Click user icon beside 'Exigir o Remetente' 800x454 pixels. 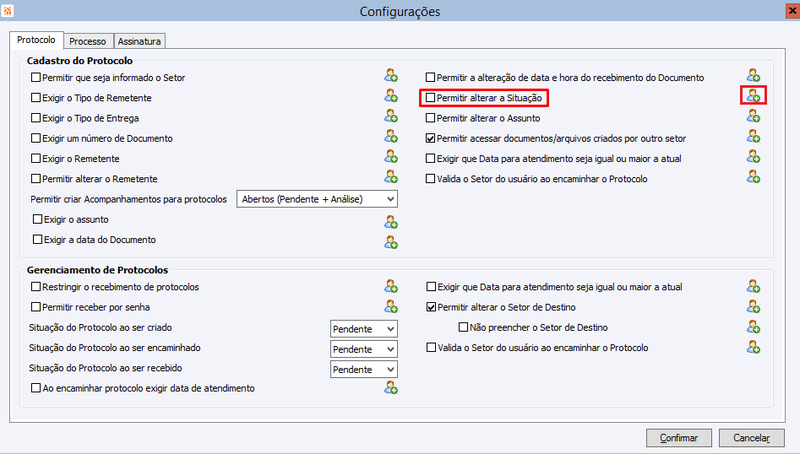391,157
